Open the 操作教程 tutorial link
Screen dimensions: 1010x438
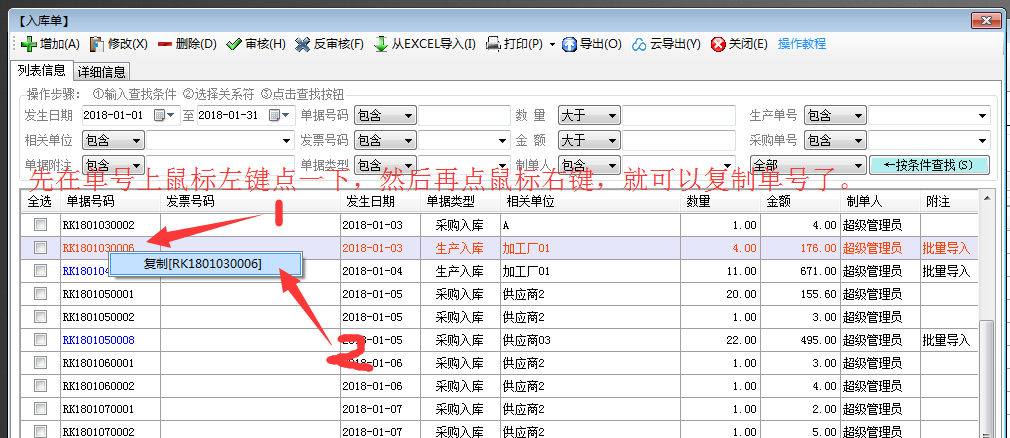pos(802,44)
